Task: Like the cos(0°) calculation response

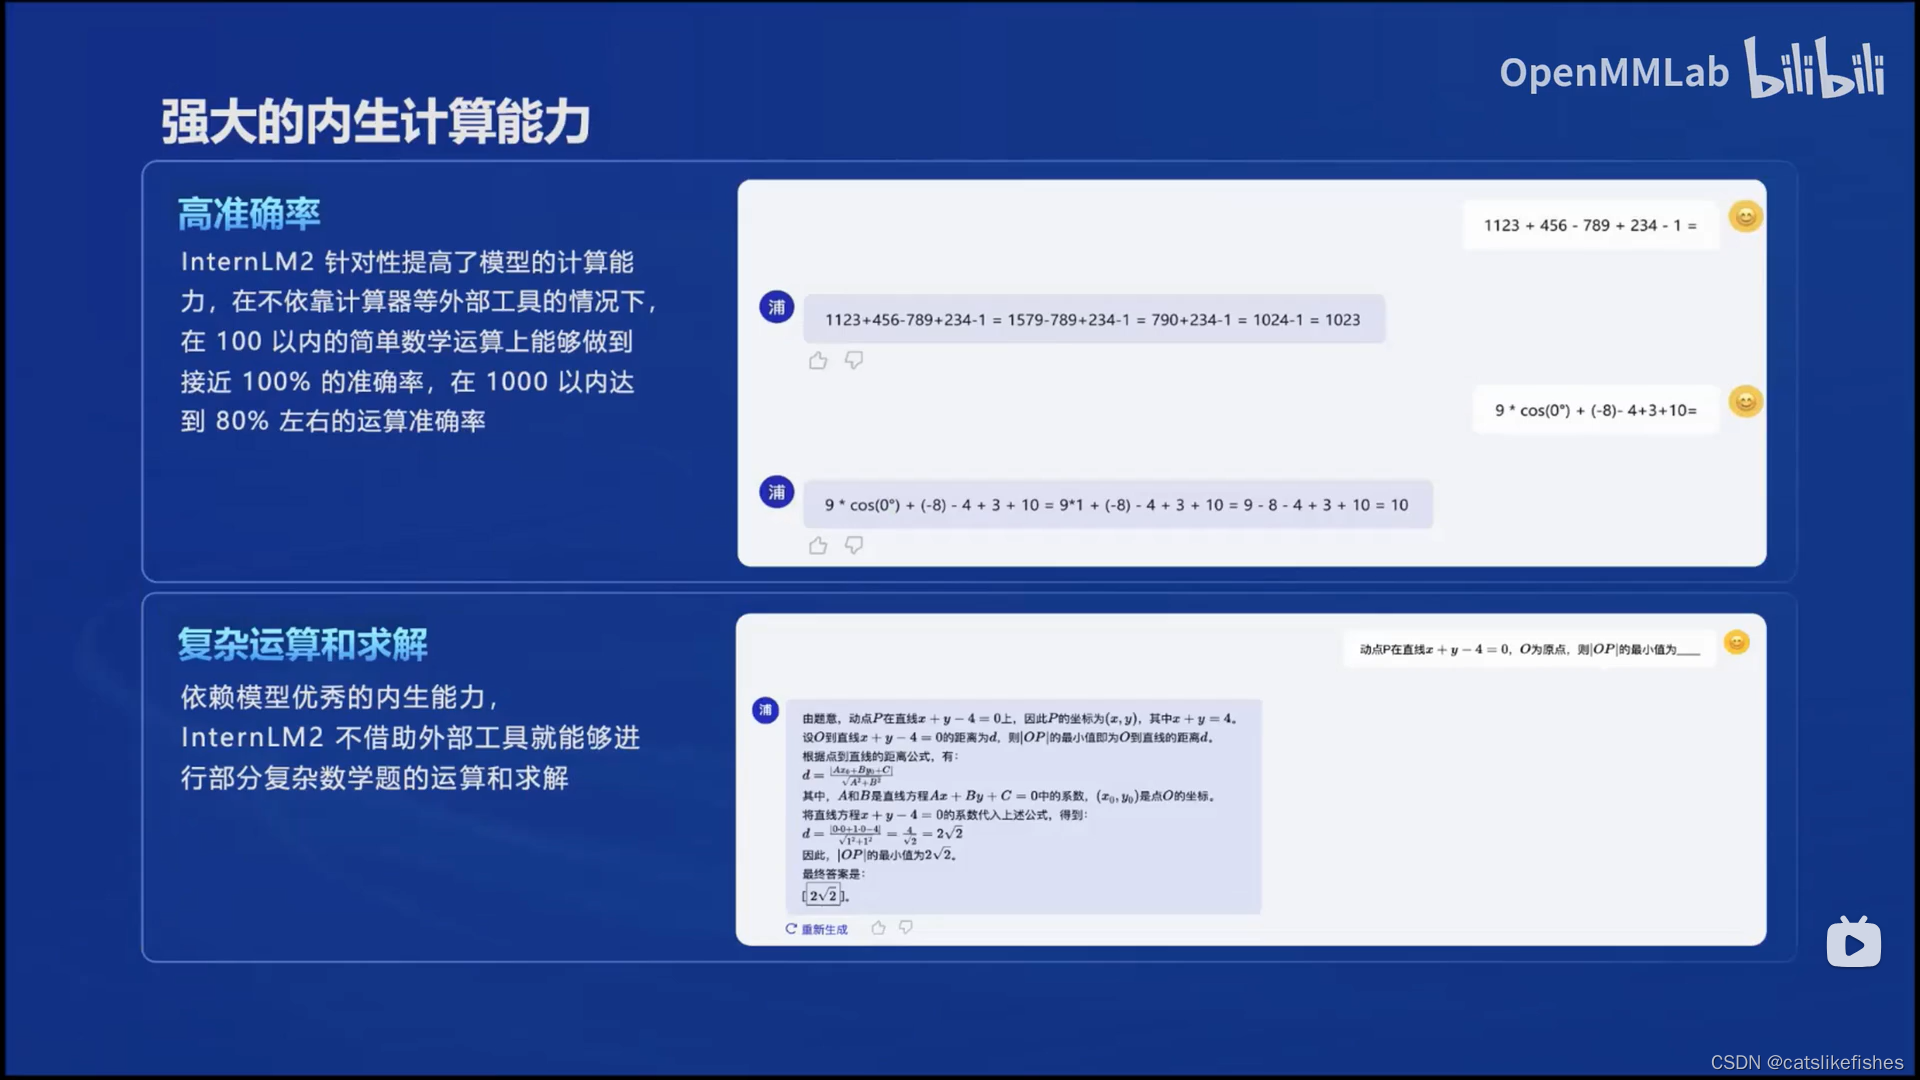Action: point(818,546)
